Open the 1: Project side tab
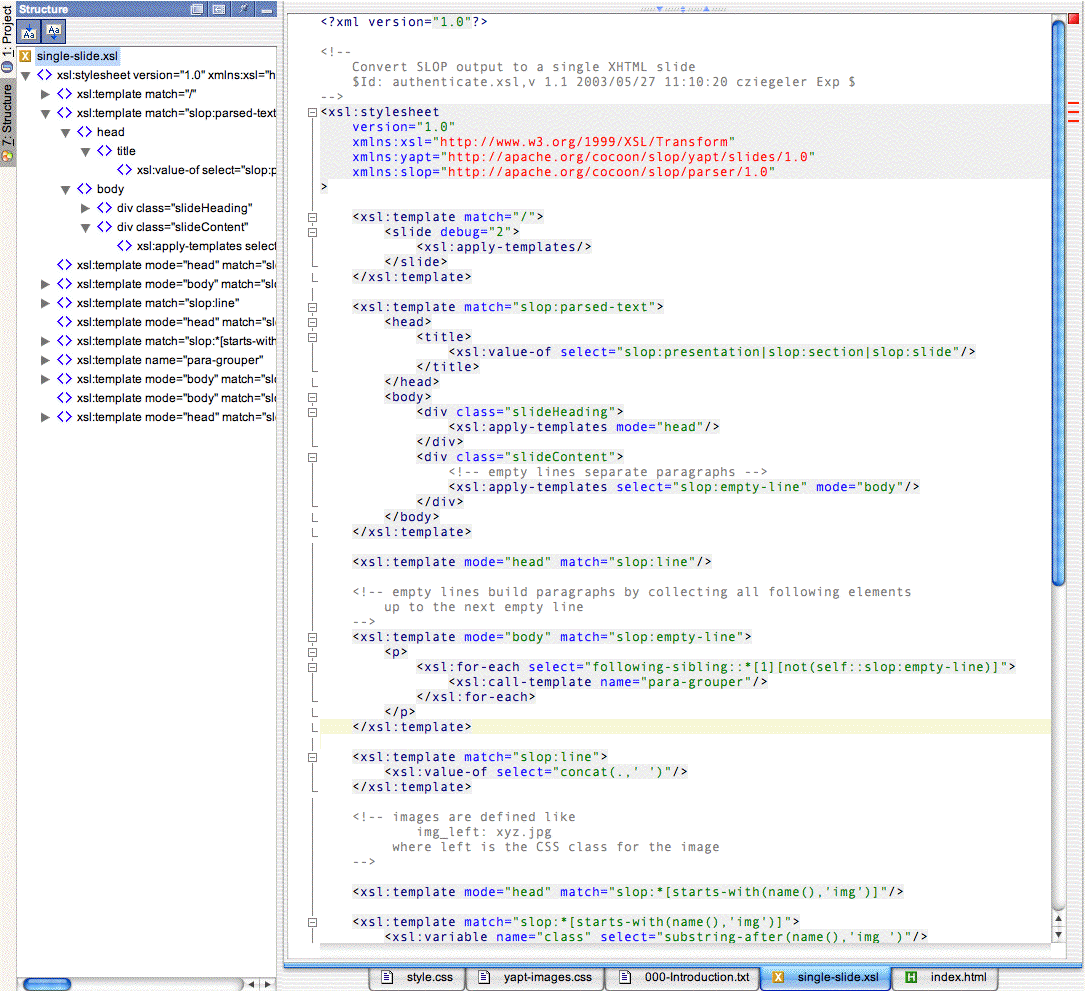 (x=7, y=37)
